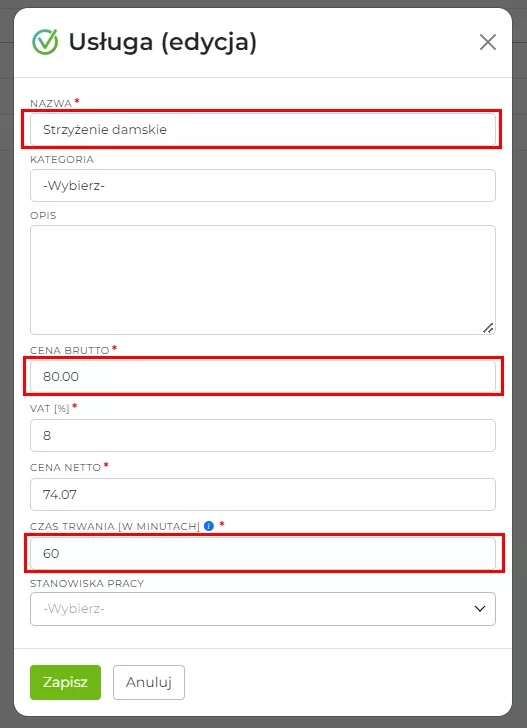Show info tooltip for Czas trwania
This screenshot has height=728, width=527.
coord(209,526)
